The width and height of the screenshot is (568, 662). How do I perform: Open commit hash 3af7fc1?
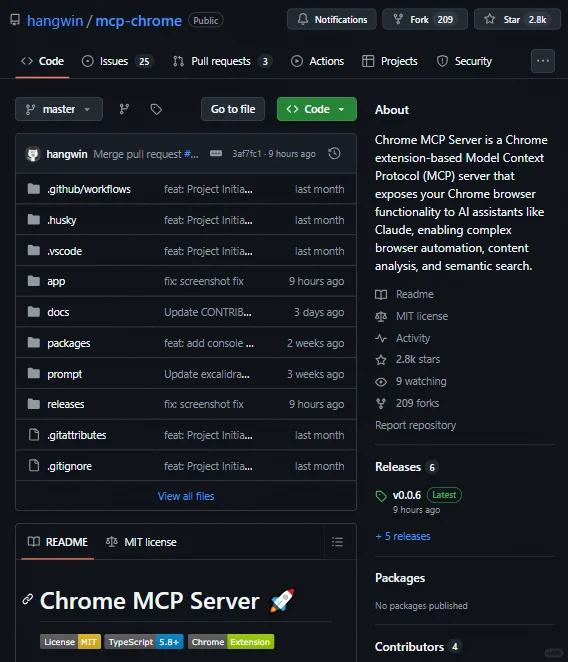pyautogui.click(x=247, y=154)
